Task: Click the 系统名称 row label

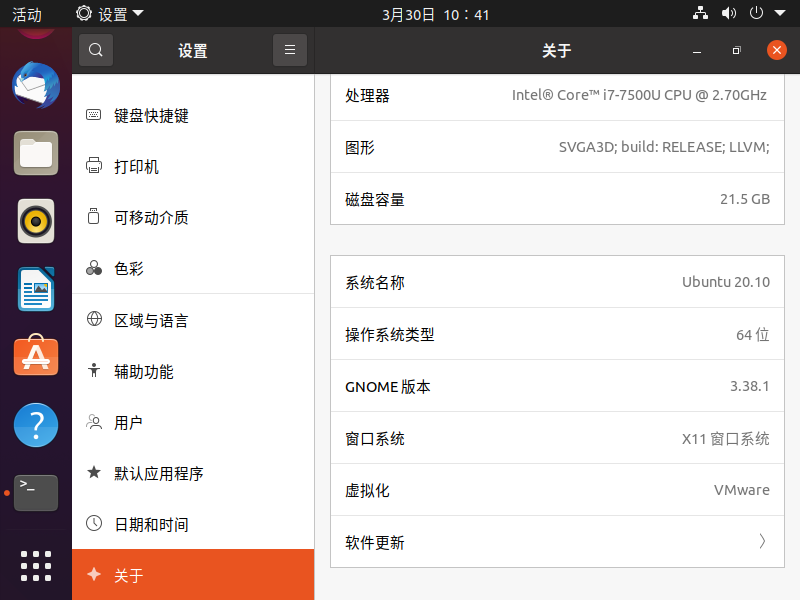Action: click(374, 282)
